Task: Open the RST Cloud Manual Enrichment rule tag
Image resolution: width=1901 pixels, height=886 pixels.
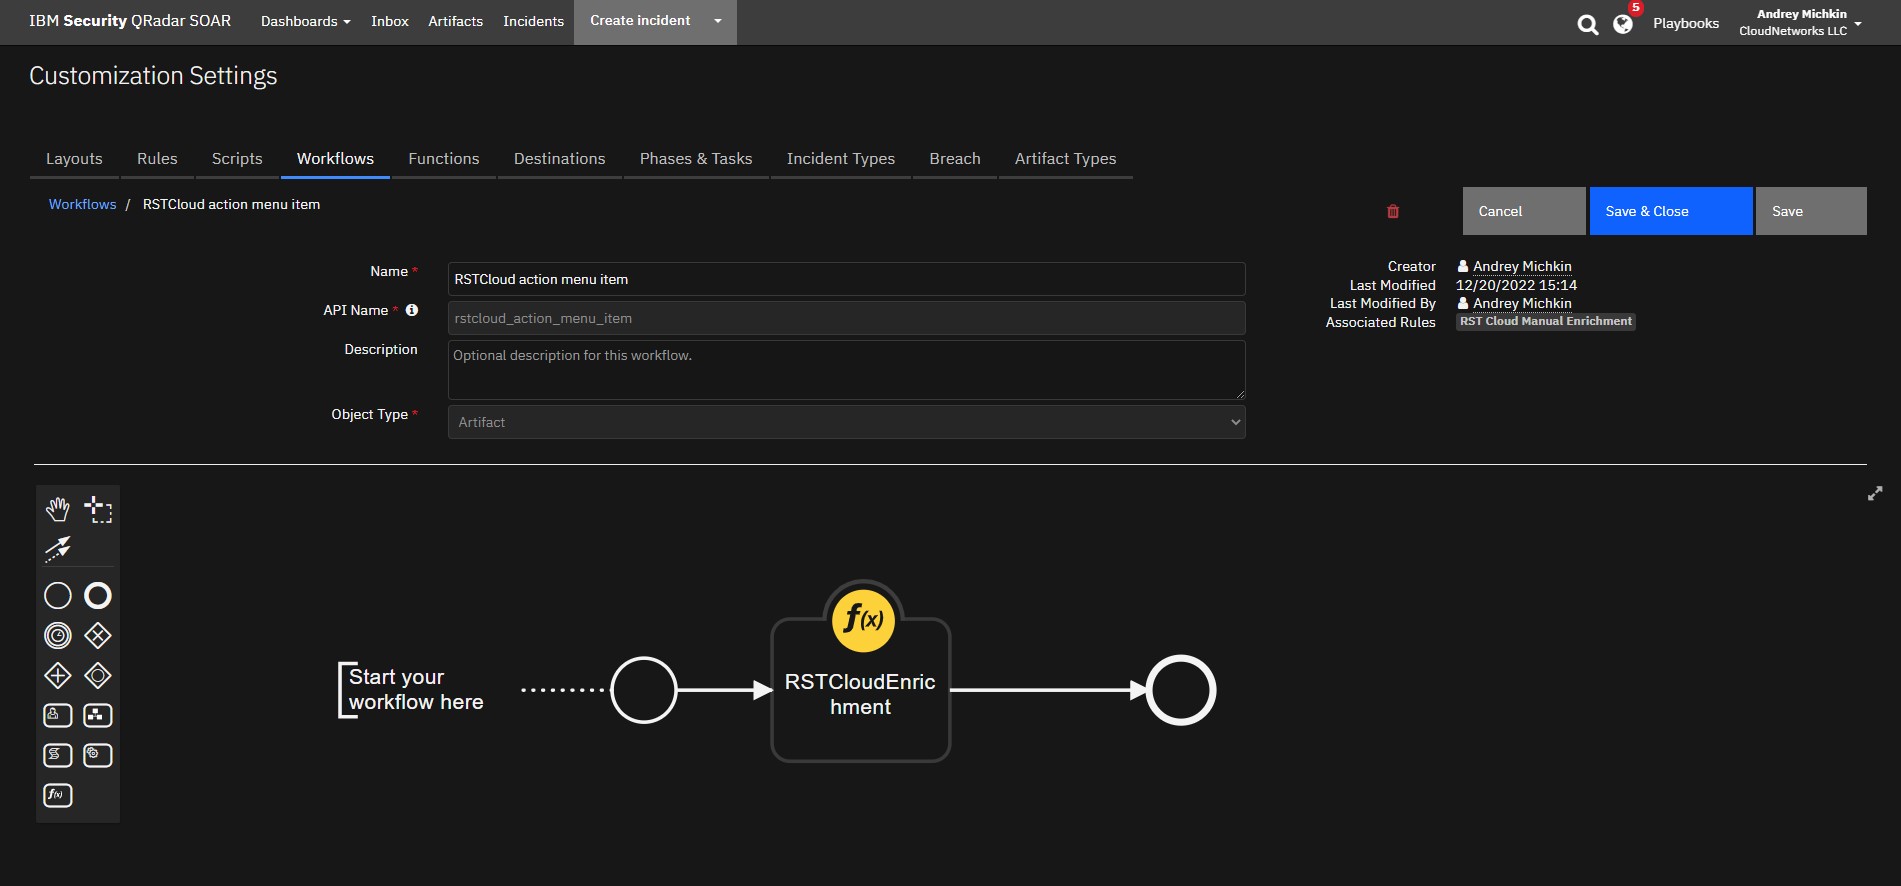Action: coord(1546,322)
